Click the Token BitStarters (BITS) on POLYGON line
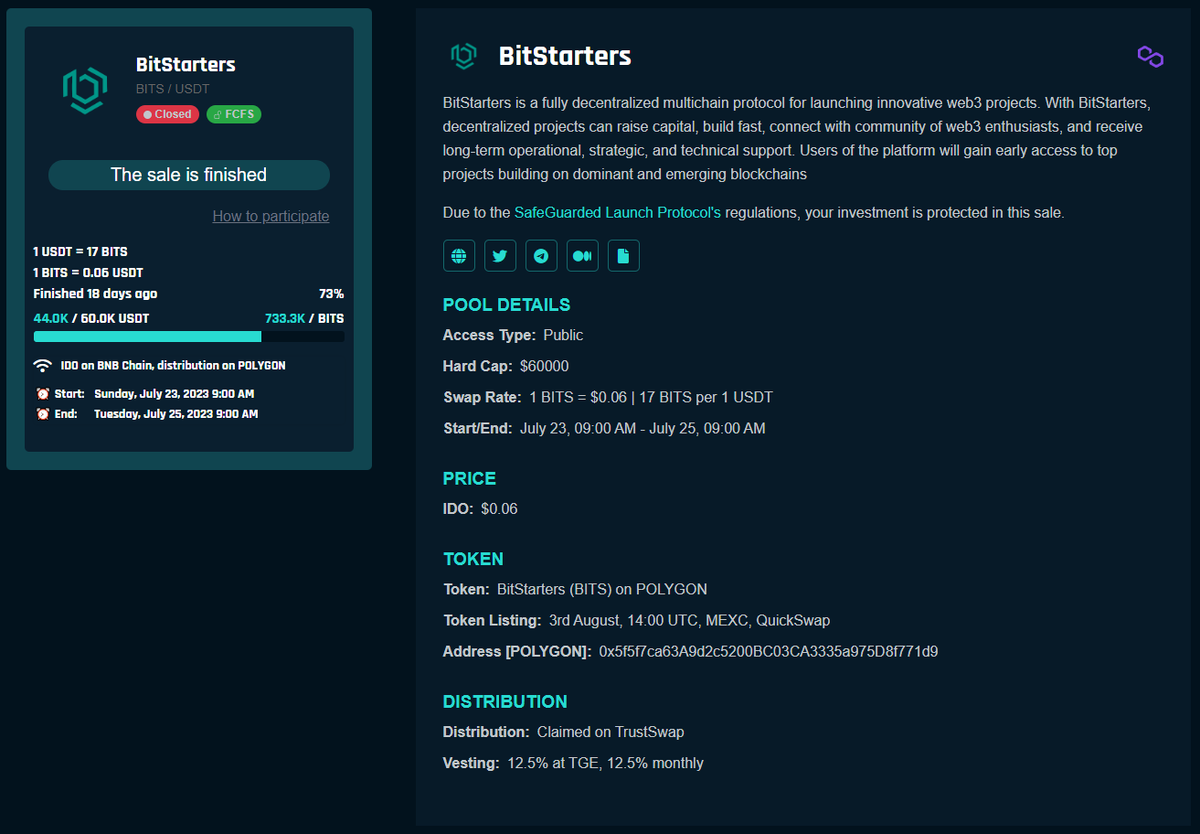 coord(575,590)
